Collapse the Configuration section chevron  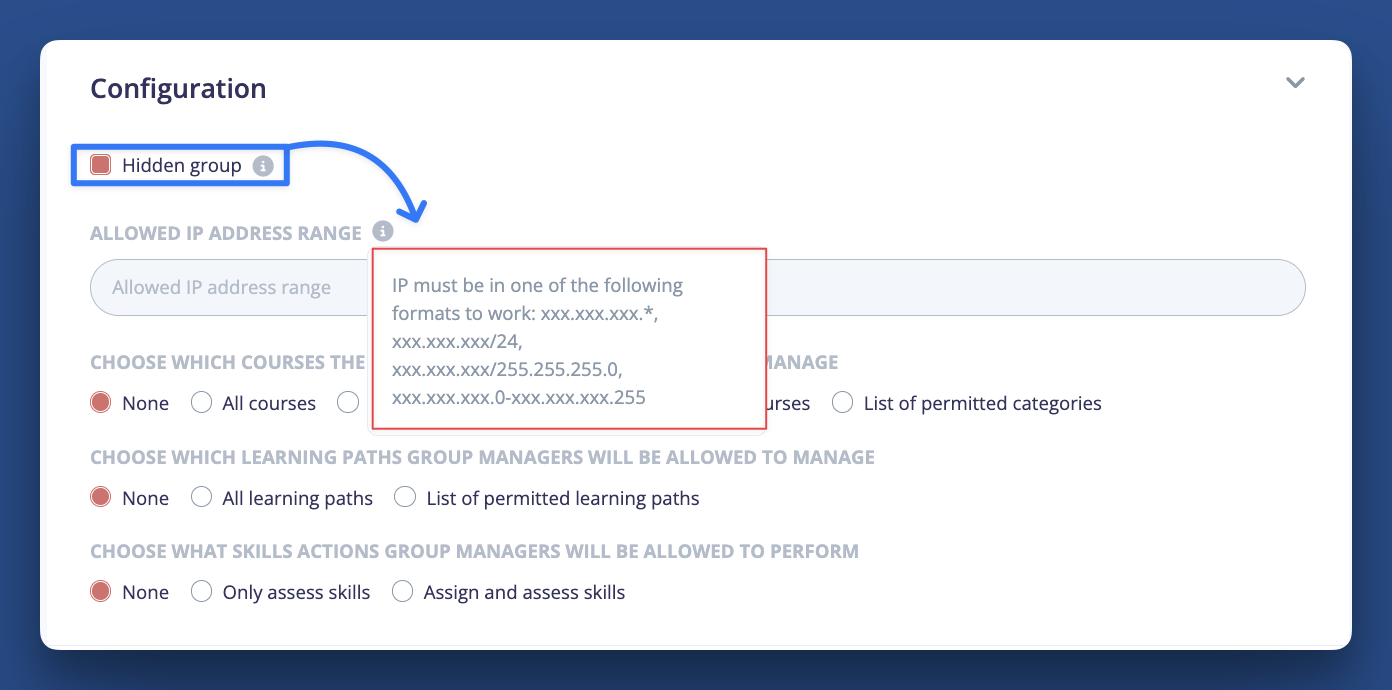pyautogui.click(x=1295, y=83)
